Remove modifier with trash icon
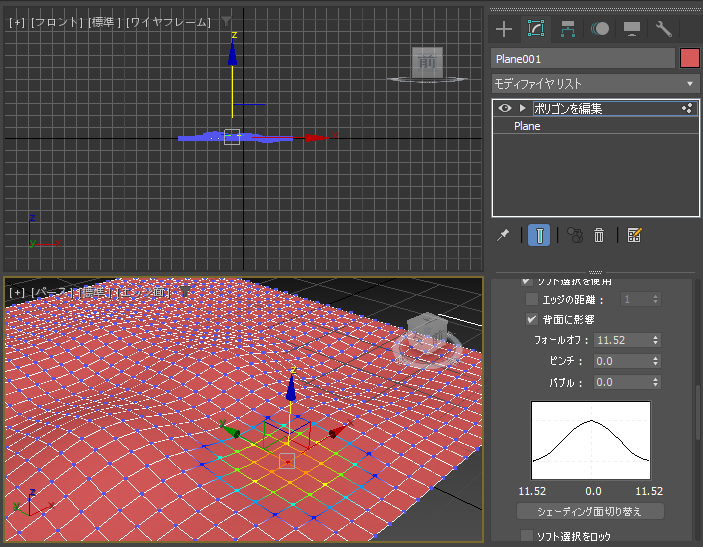This screenshot has width=703, height=547. [599, 235]
